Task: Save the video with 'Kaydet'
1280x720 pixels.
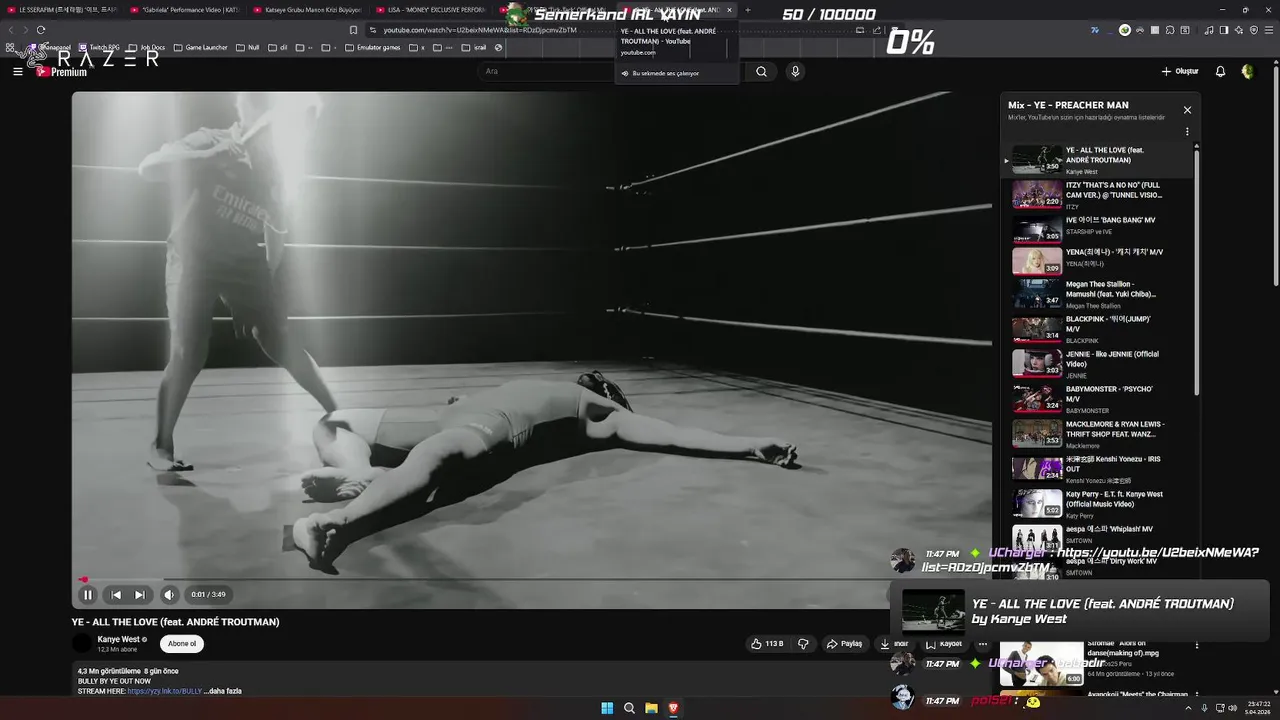Action: click(943, 644)
